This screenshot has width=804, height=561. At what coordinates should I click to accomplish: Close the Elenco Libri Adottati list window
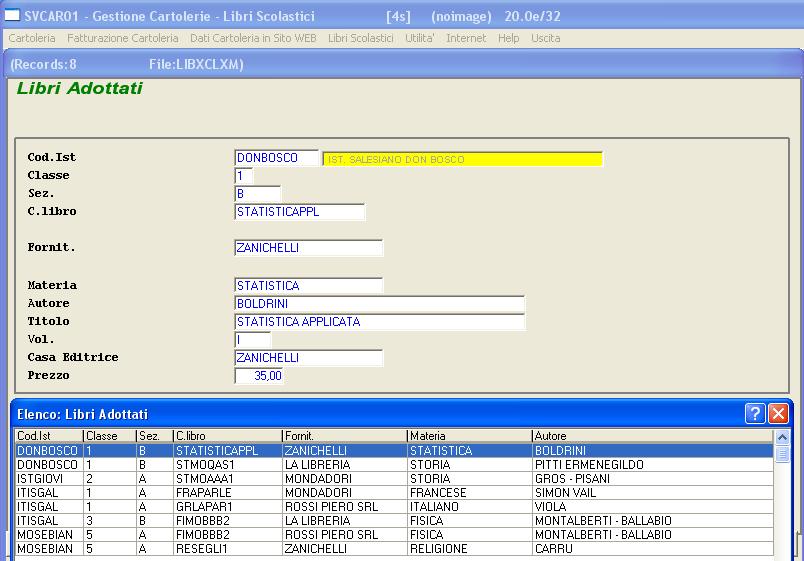click(x=778, y=413)
